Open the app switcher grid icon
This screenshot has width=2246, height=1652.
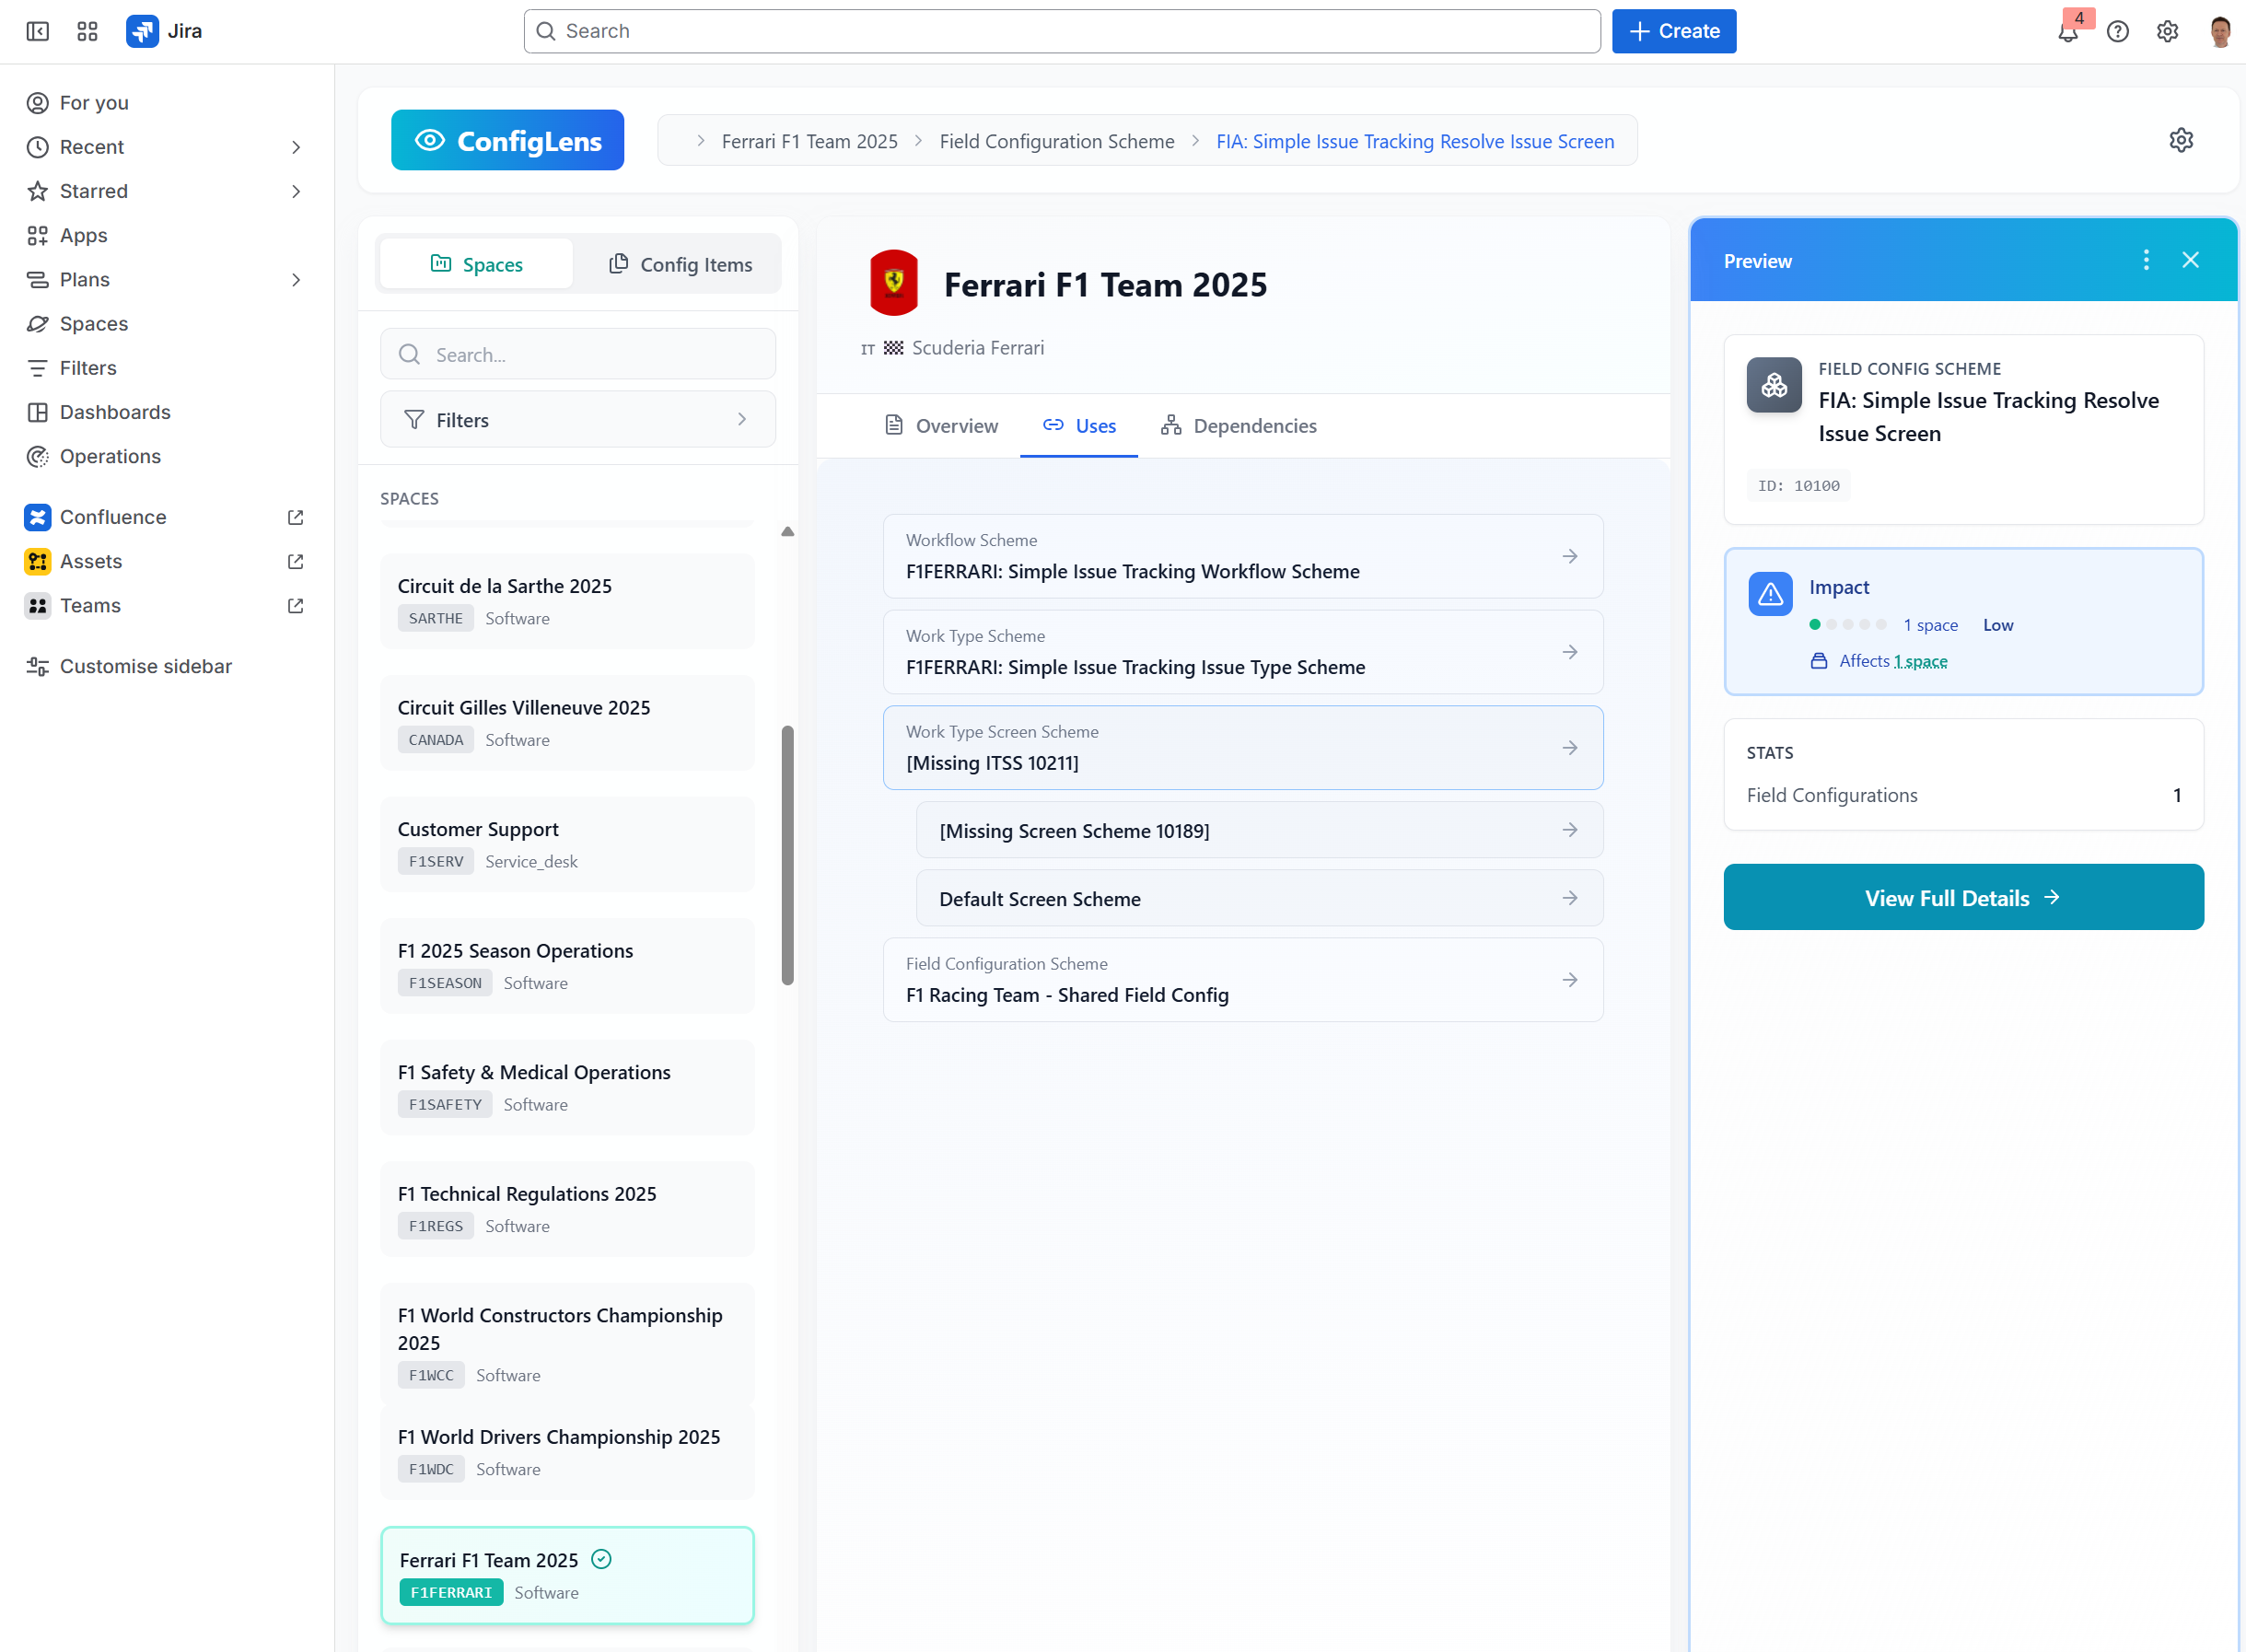87,32
